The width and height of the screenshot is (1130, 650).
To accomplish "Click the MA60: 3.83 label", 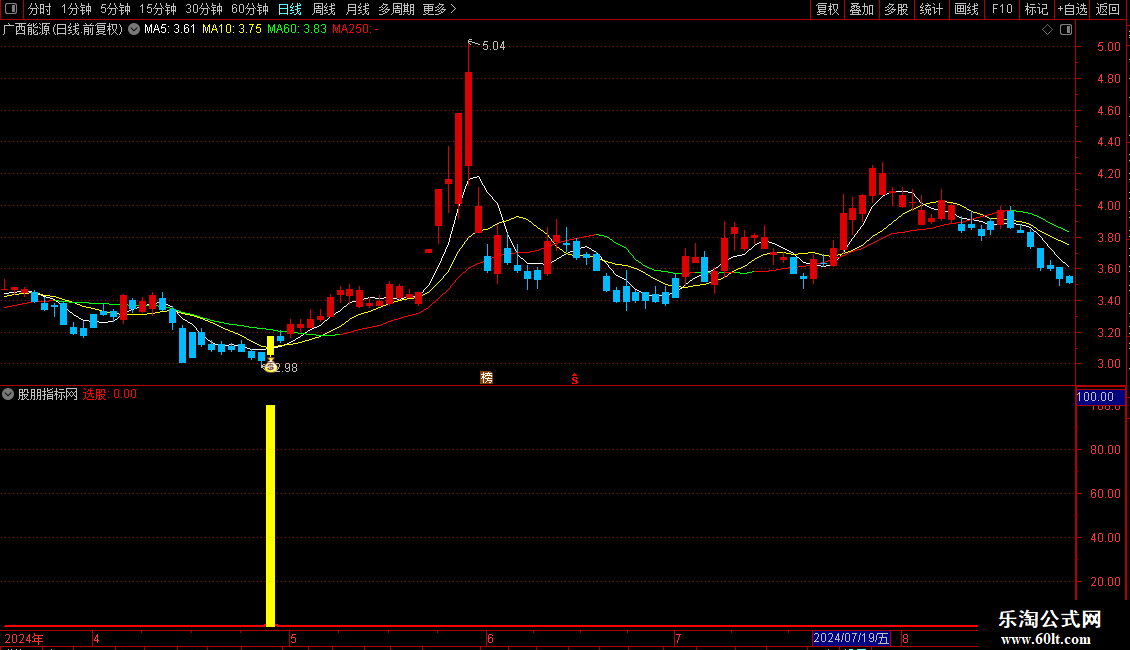I will click(296, 29).
